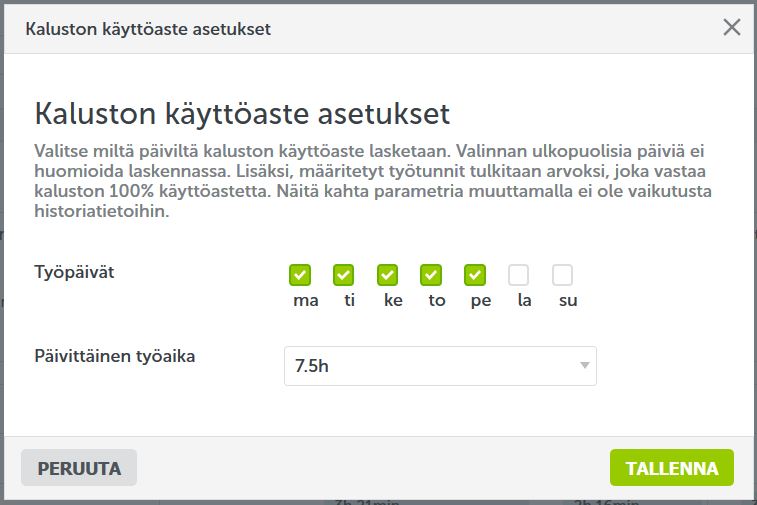757x505 pixels.
Task: Click the 'su' text under its checkbox
Action: 568,301
